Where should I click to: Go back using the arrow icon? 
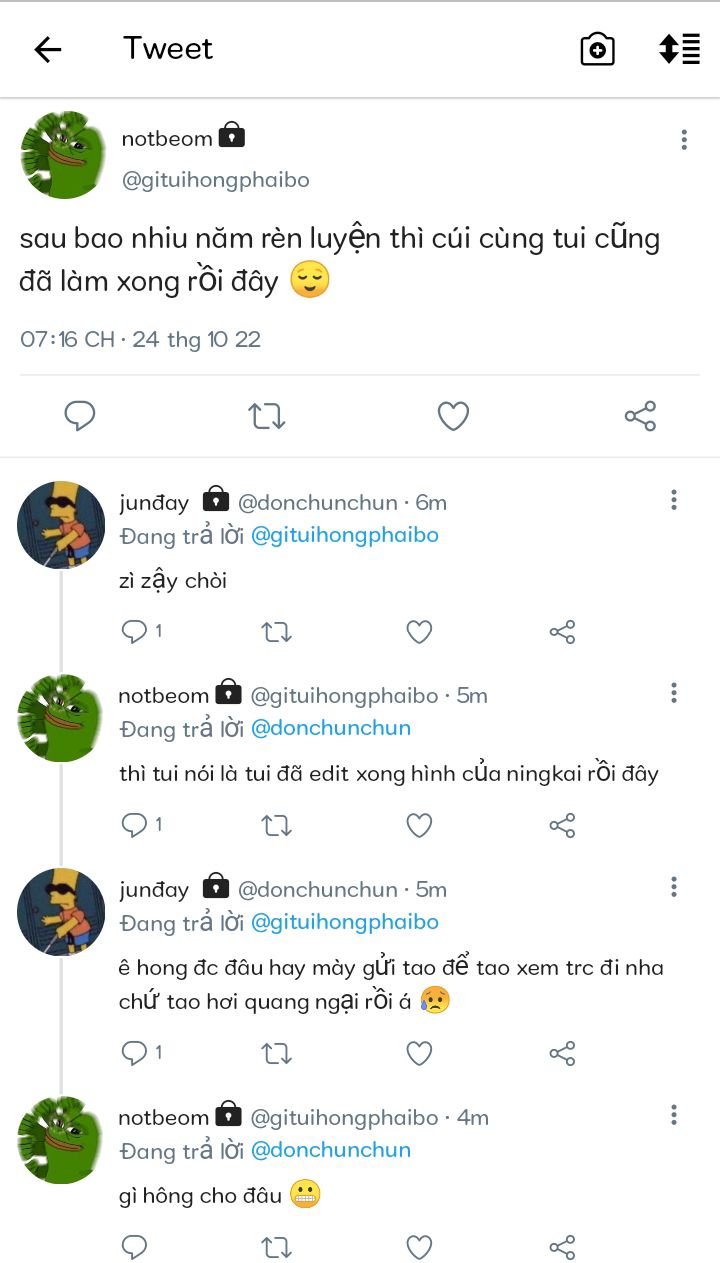[x=48, y=49]
